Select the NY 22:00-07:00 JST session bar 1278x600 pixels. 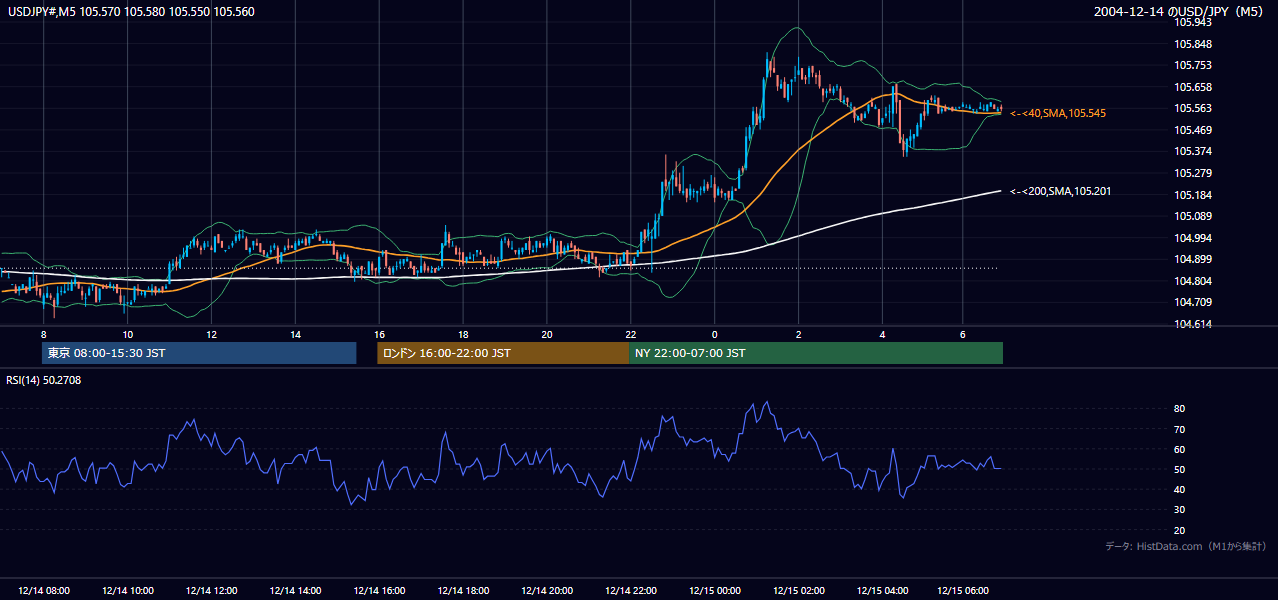click(x=816, y=353)
